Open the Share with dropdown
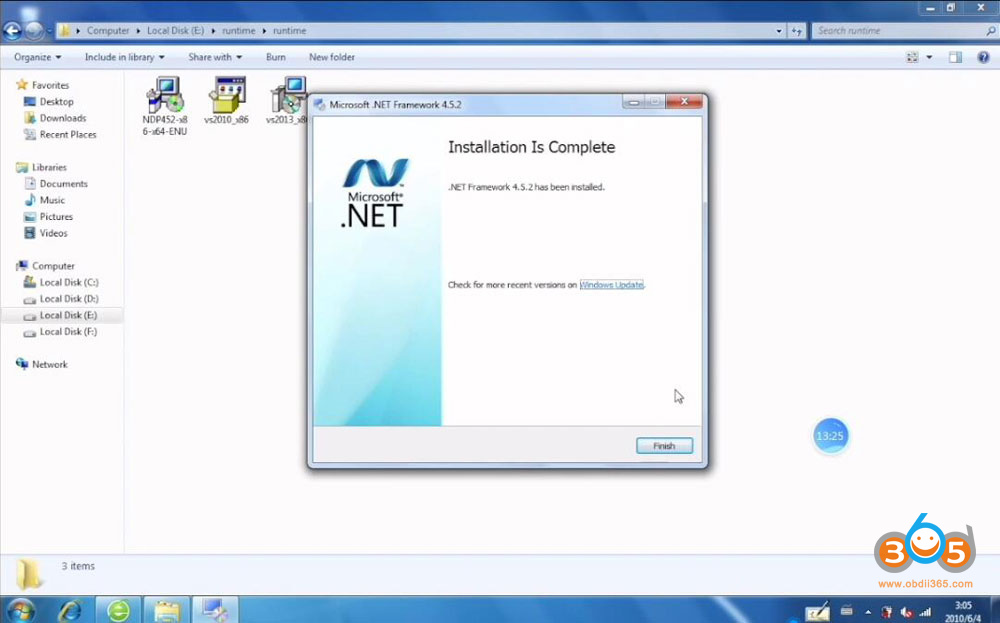The image size is (1000, 623). click(x=215, y=57)
